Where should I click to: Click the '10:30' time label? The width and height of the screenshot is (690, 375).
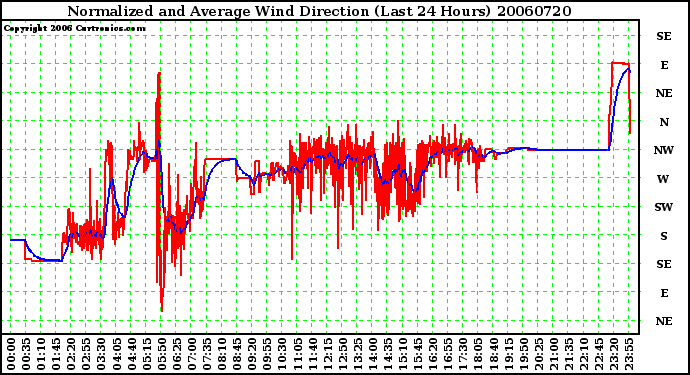tap(282, 354)
